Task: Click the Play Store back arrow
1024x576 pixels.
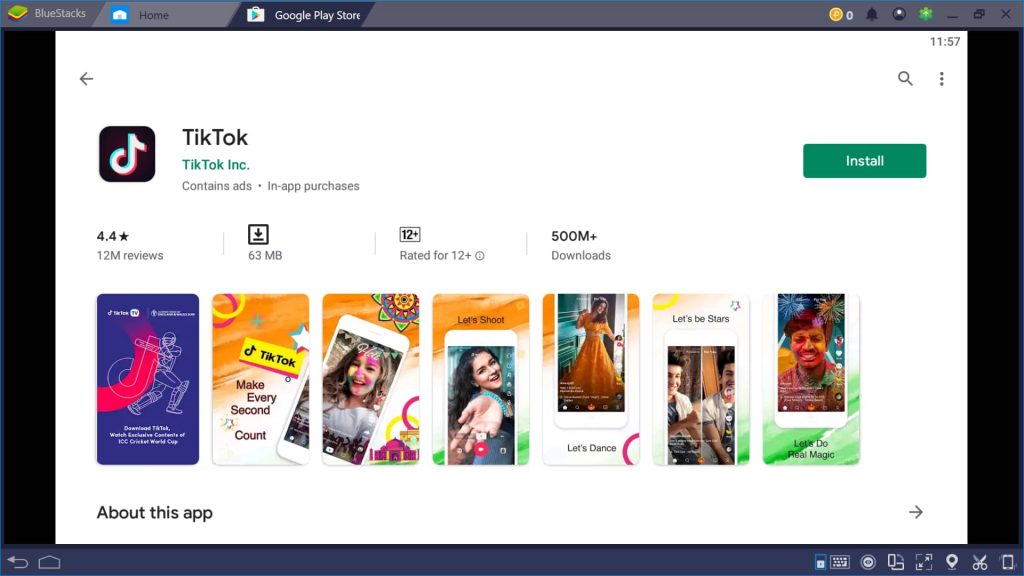Action: pos(86,79)
